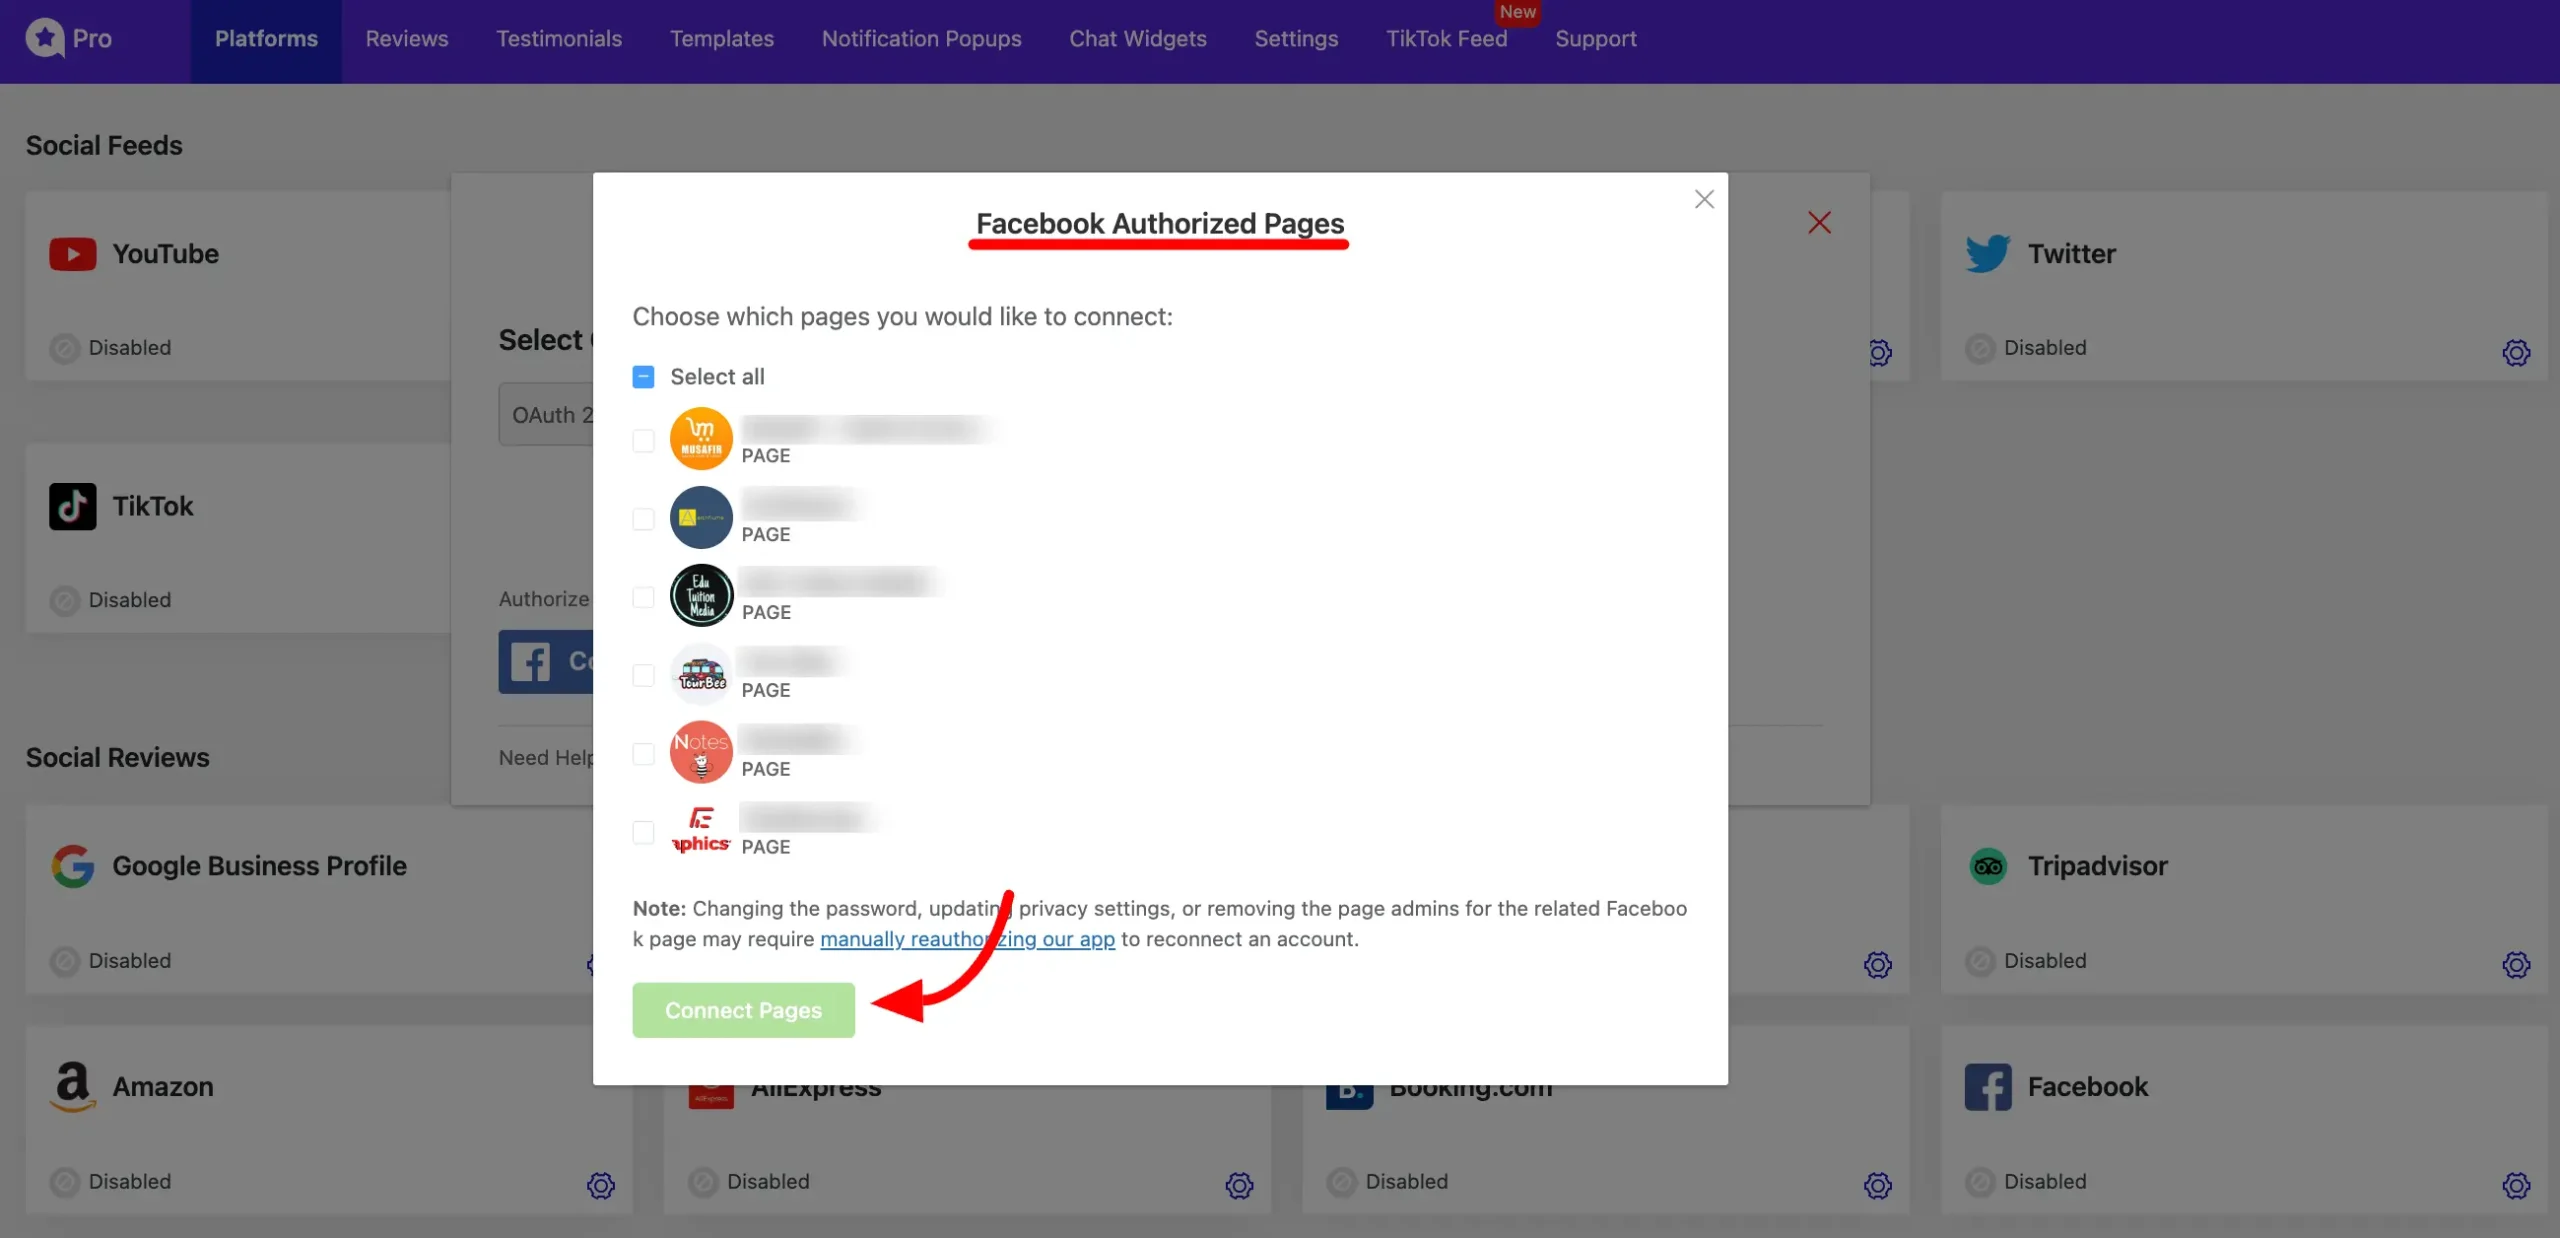Open Booking.com settings gear icon
The height and width of the screenshot is (1238, 2560).
tap(1877, 1185)
